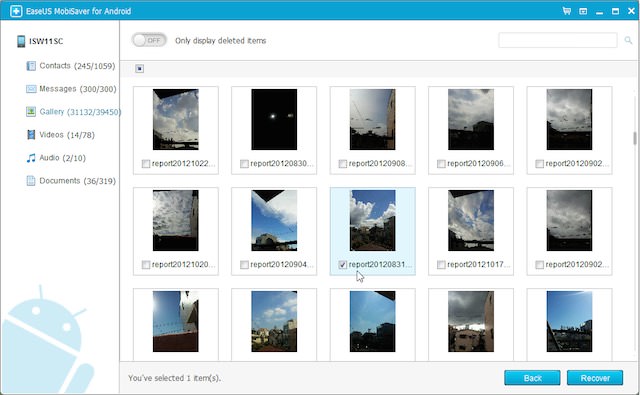
Task: Select the report20120906 photo thumbnail
Action: point(471,120)
